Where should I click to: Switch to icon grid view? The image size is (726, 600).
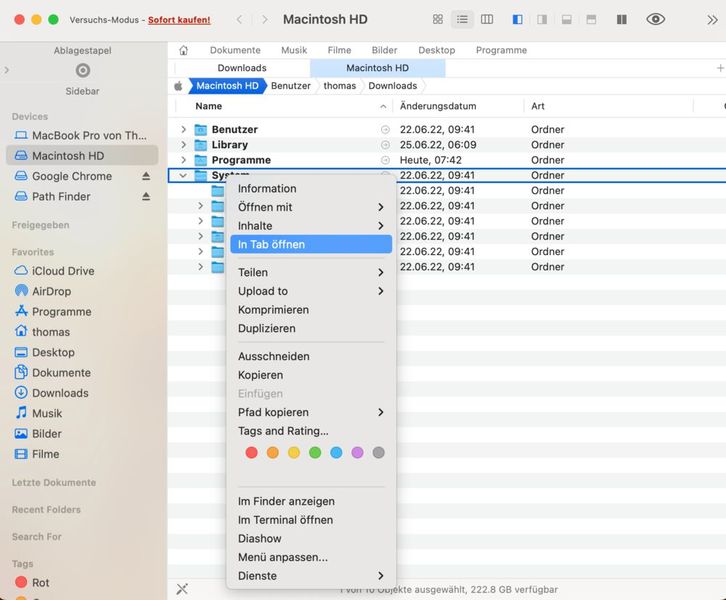[x=438, y=19]
